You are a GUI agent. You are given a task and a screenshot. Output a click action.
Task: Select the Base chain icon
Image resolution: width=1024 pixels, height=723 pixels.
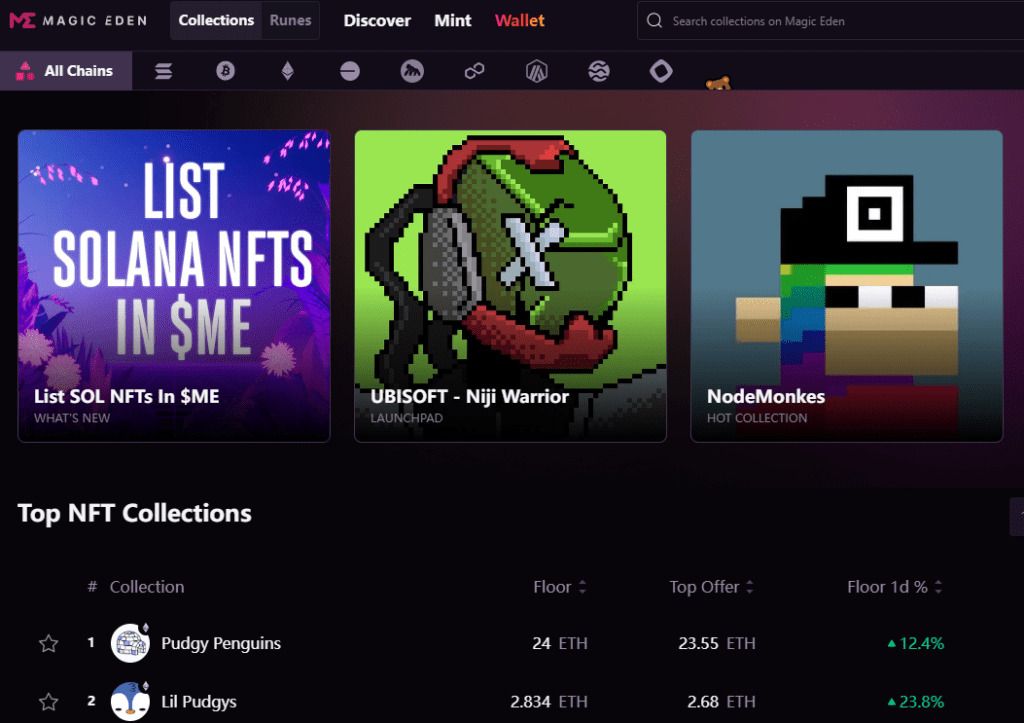pyautogui.click(x=349, y=71)
